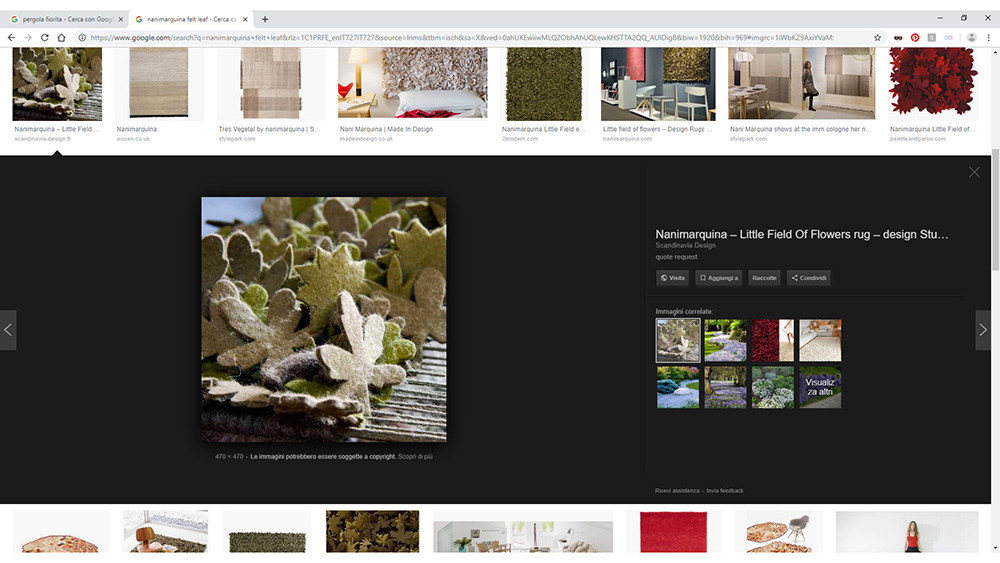Open the beige living room rug related thumbnail
The width and height of the screenshot is (1000, 563).
[x=820, y=340]
